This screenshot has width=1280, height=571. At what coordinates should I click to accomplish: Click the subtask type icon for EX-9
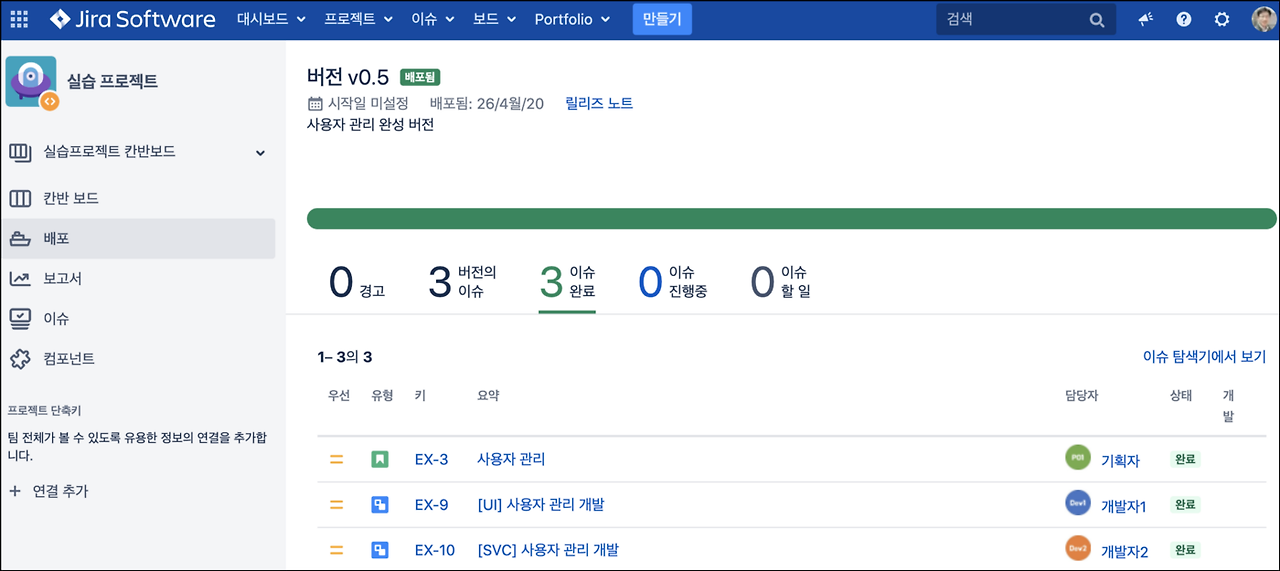point(380,505)
